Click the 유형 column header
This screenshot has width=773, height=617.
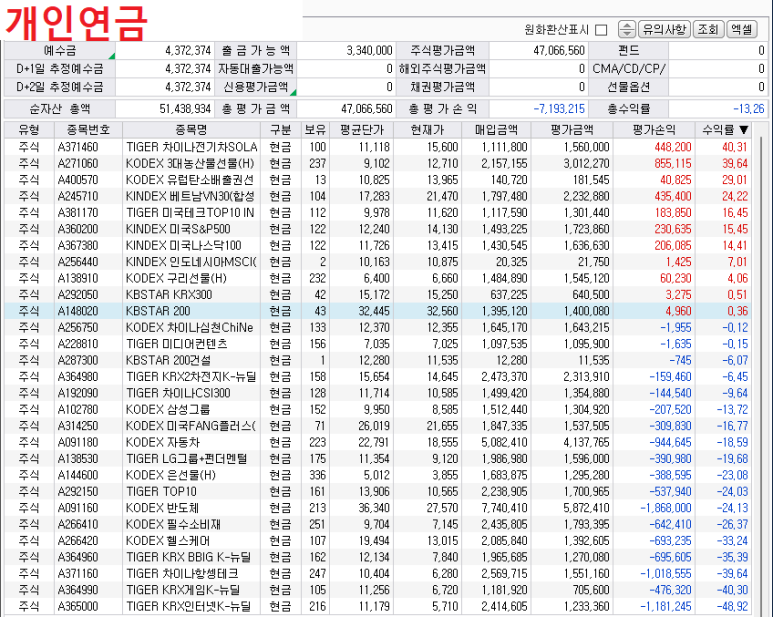[x=29, y=130]
